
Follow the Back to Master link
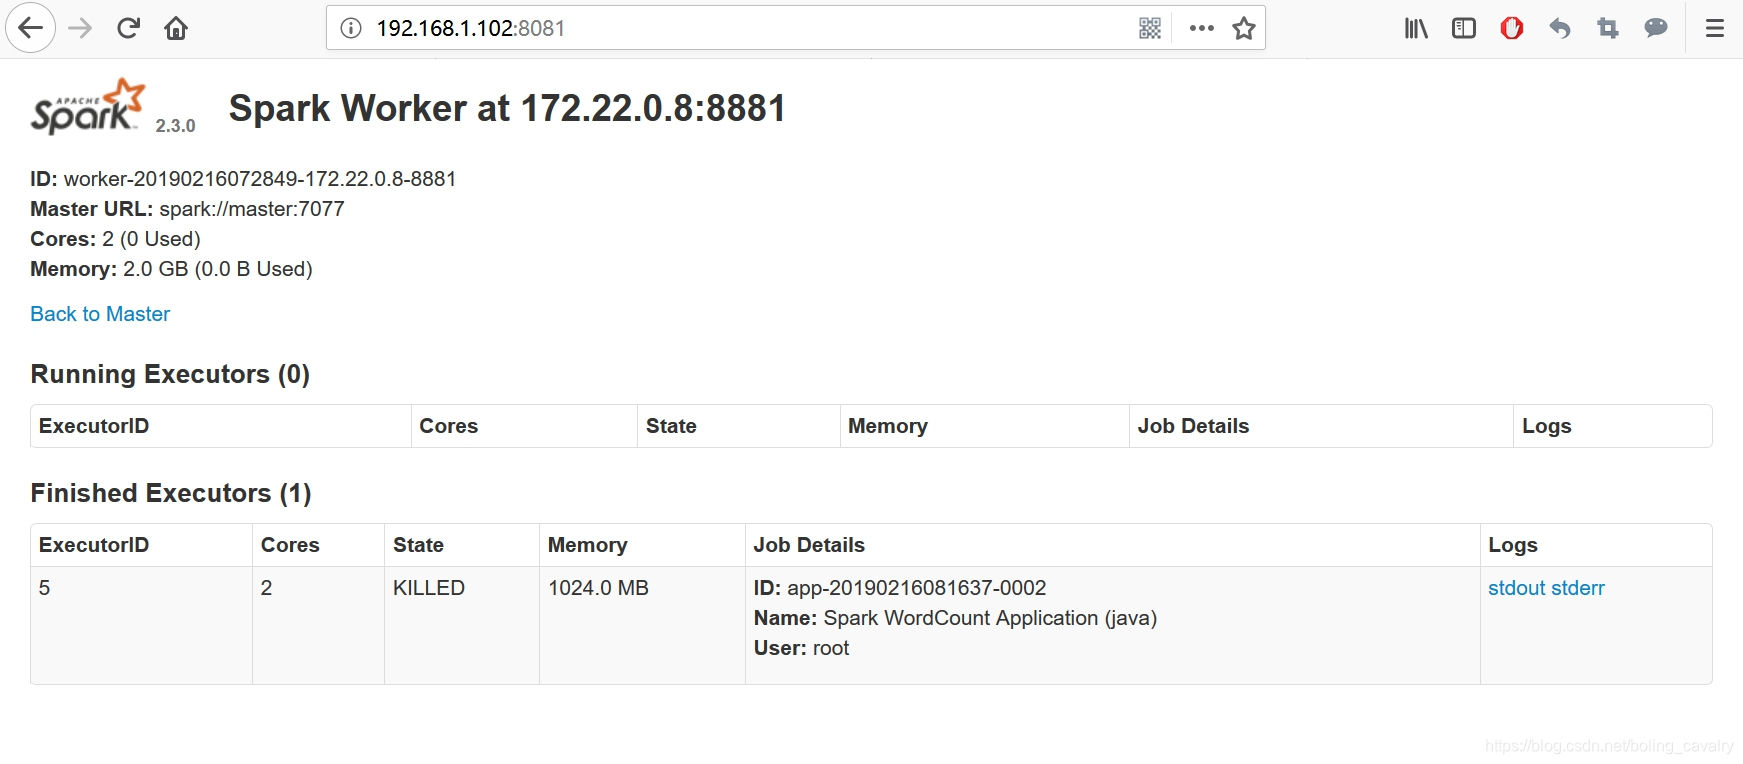(x=100, y=314)
